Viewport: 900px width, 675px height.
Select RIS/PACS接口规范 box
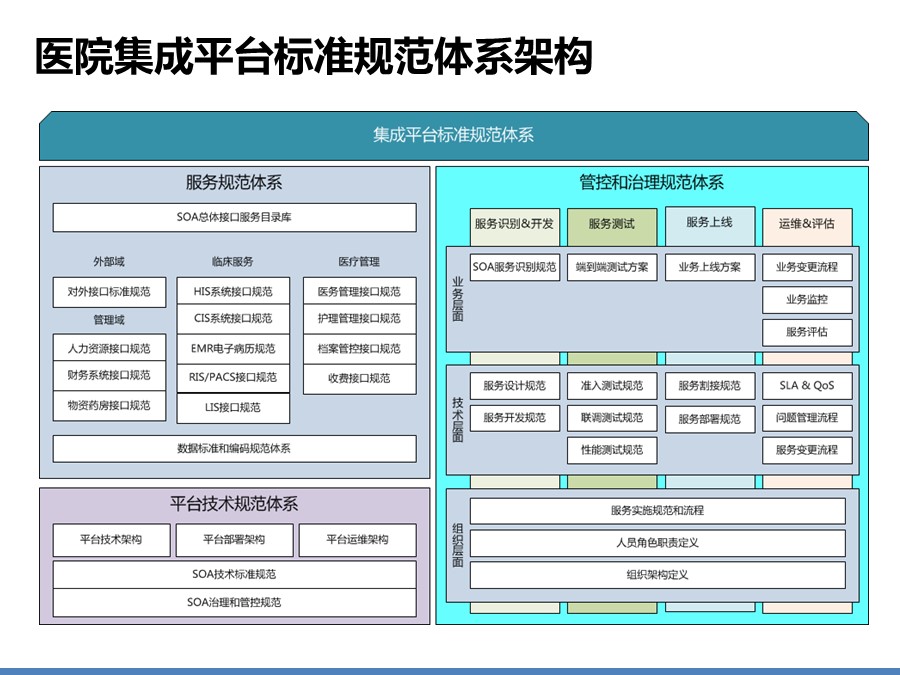pos(233,378)
